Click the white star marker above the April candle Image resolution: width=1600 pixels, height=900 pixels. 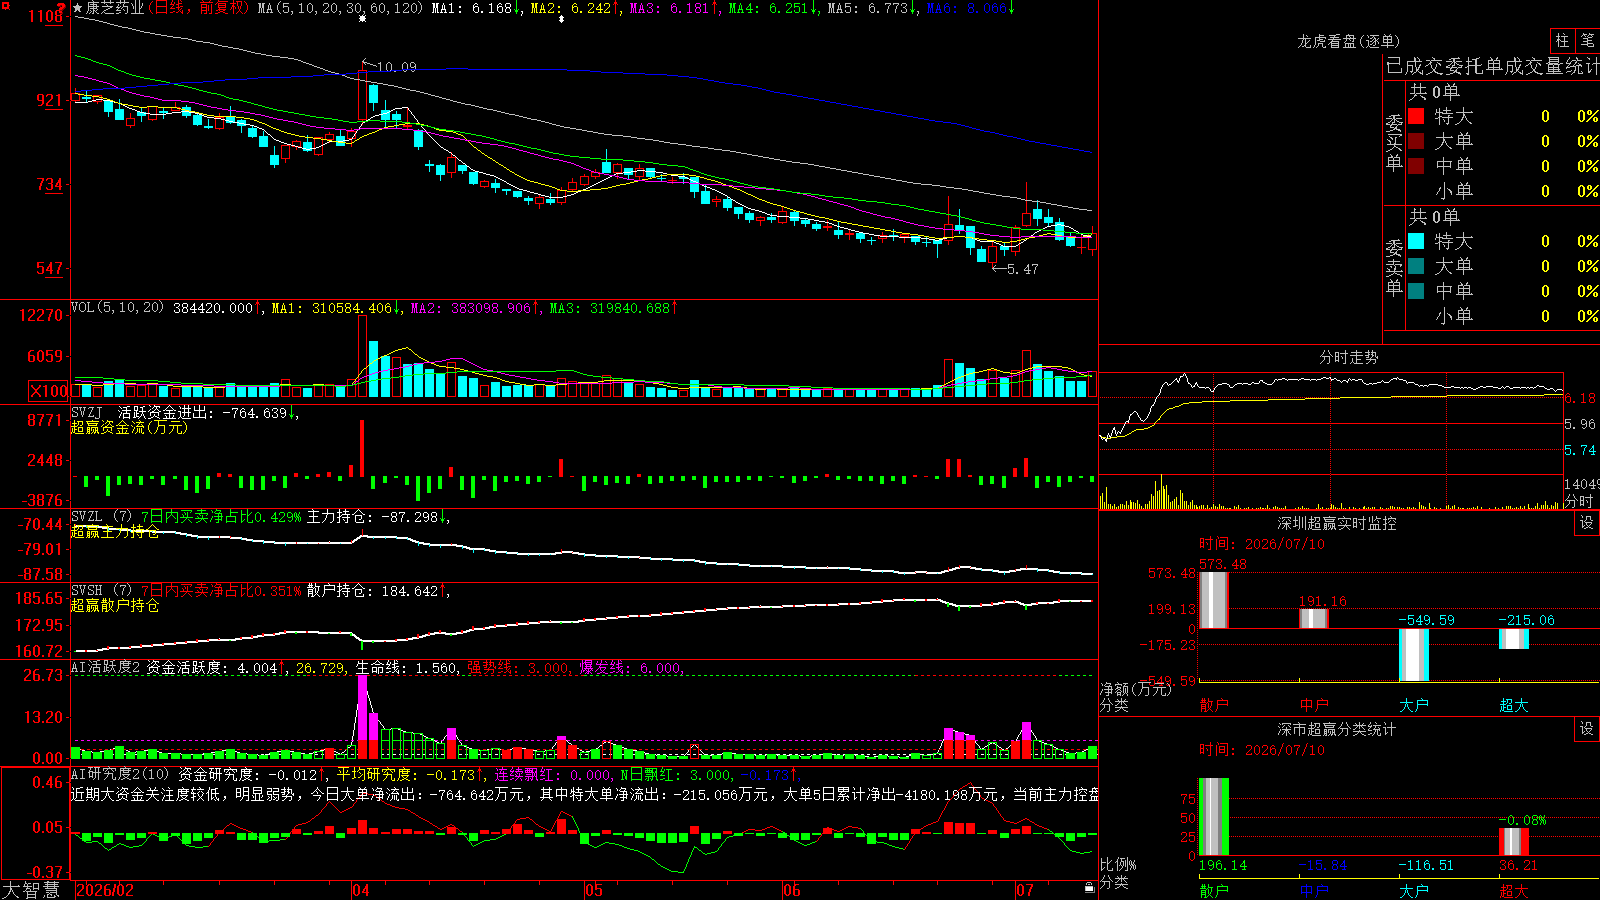click(x=362, y=18)
